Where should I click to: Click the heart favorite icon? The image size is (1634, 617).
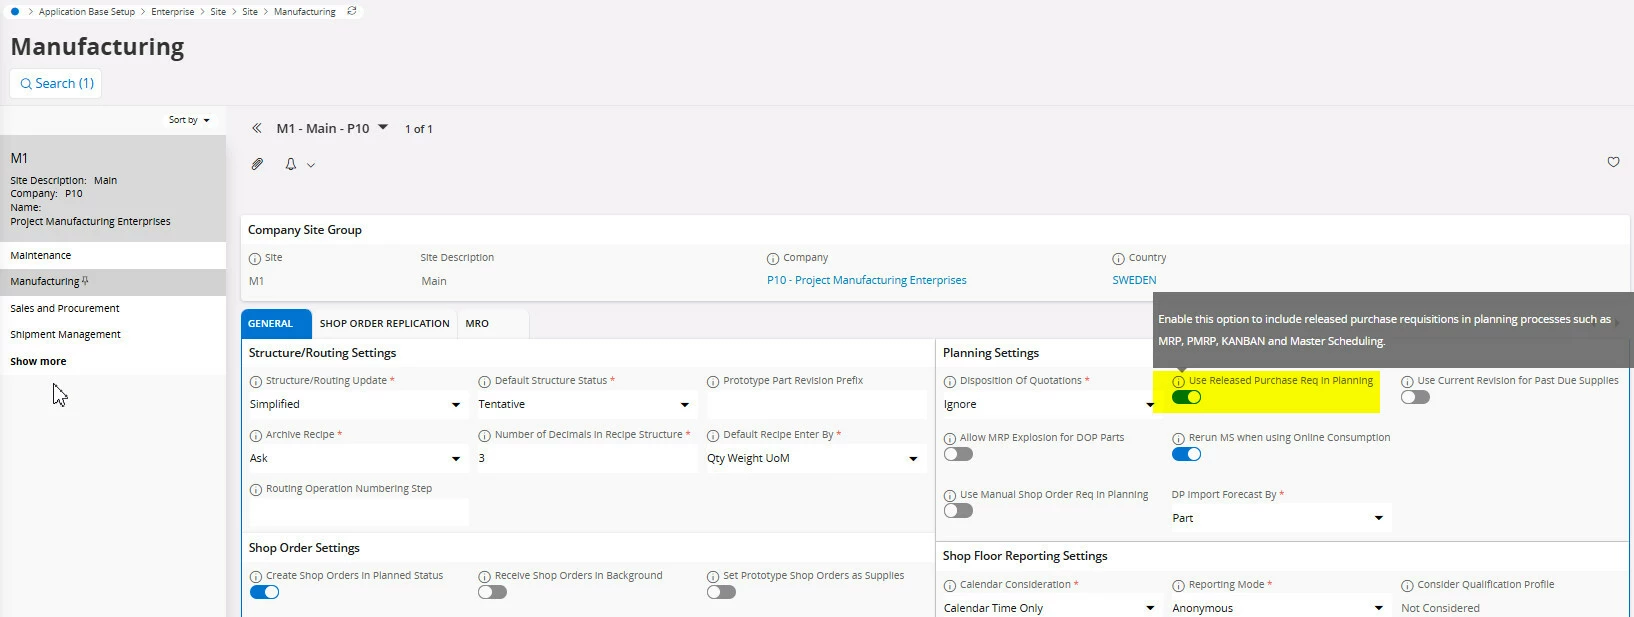(1613, 162)
